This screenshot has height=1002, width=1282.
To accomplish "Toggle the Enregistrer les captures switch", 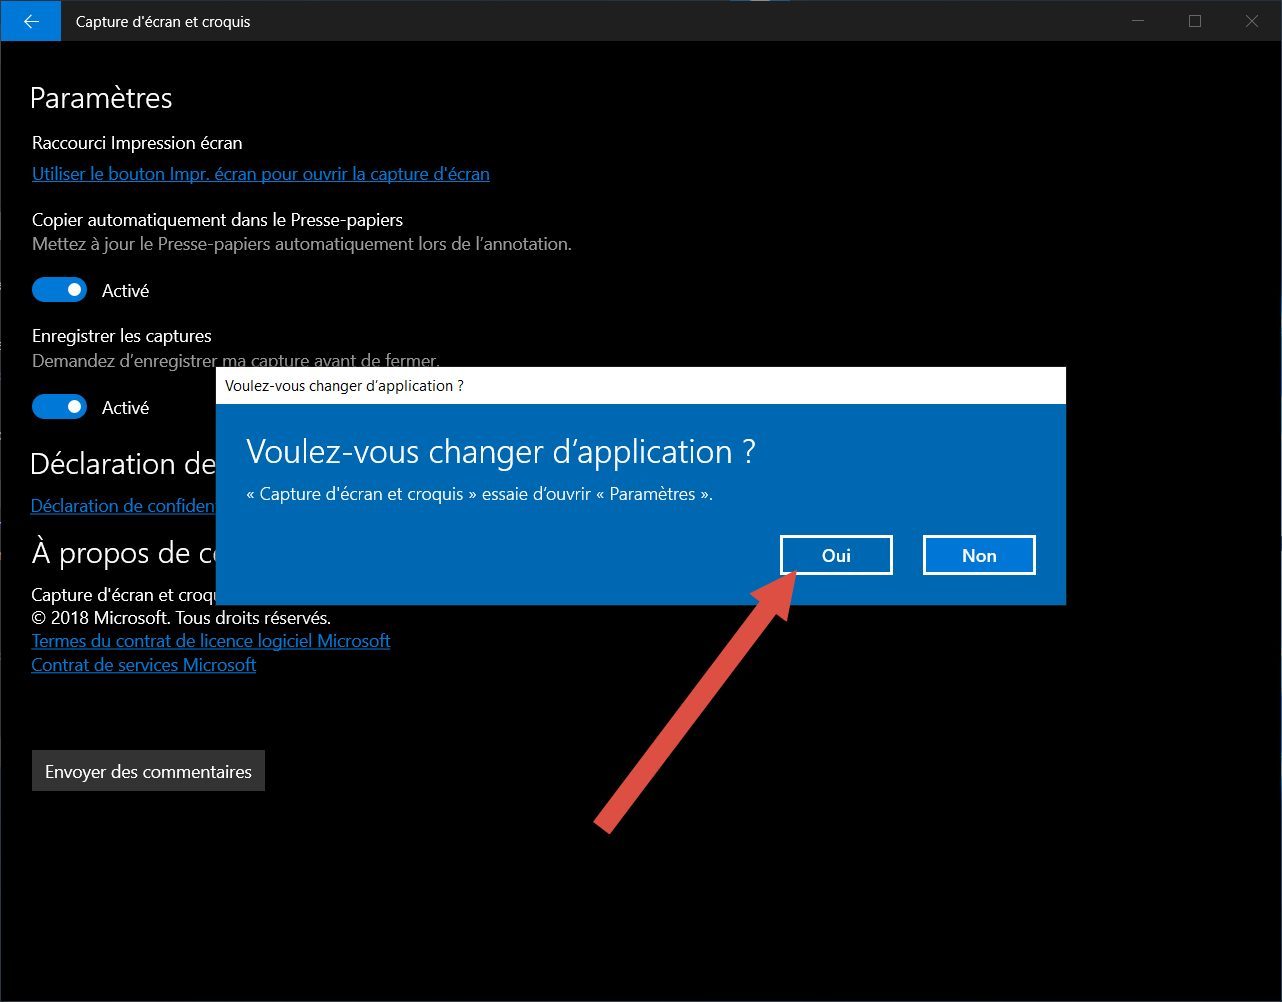I will click(60, 407).
